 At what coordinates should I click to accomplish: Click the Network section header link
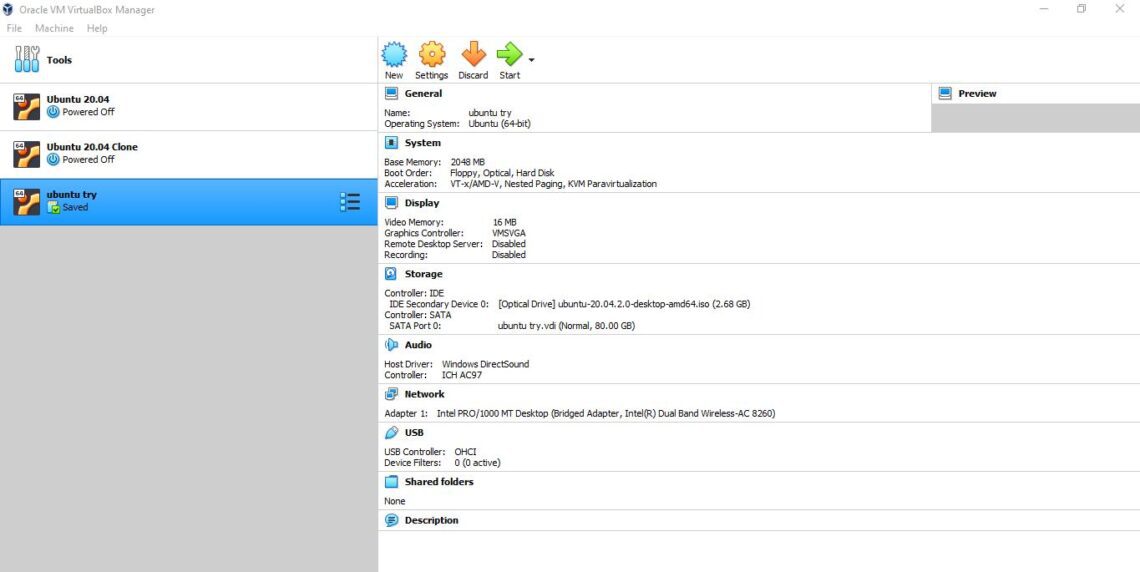click(424, 394)
